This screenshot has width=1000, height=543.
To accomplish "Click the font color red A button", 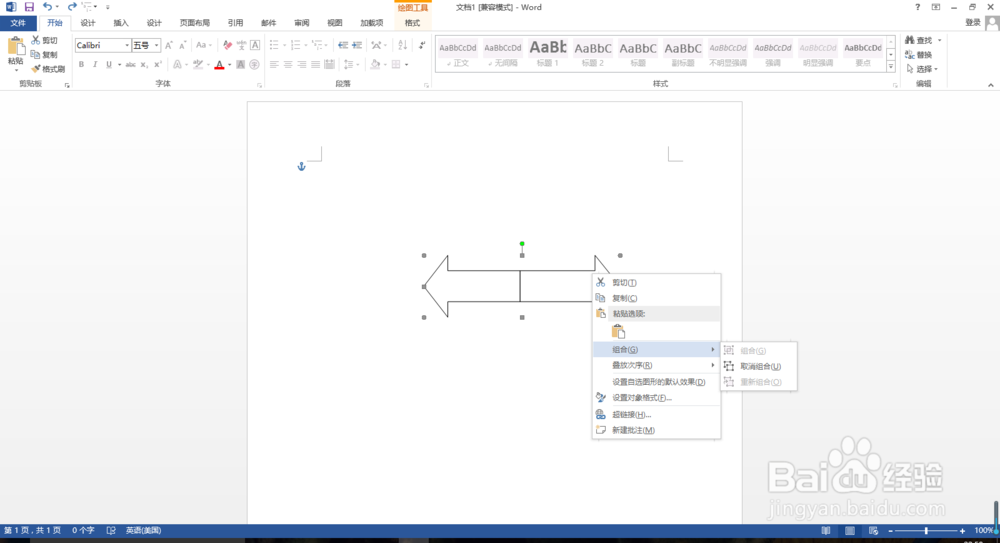I will [219, 64].
